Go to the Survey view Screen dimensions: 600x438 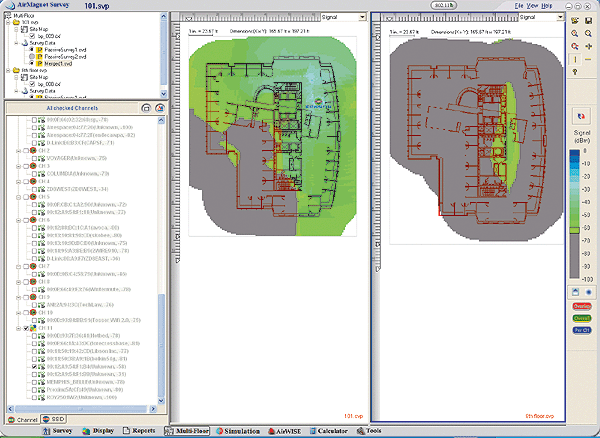[x=57, y=431]
